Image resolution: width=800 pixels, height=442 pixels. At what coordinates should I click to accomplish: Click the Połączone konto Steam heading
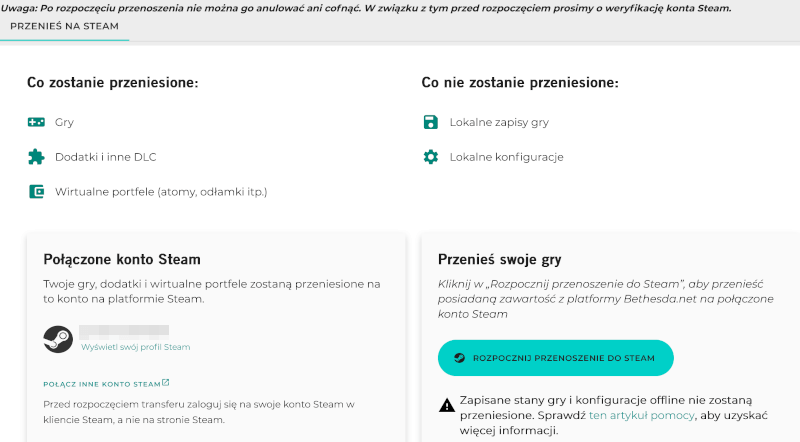pos(122,259)
